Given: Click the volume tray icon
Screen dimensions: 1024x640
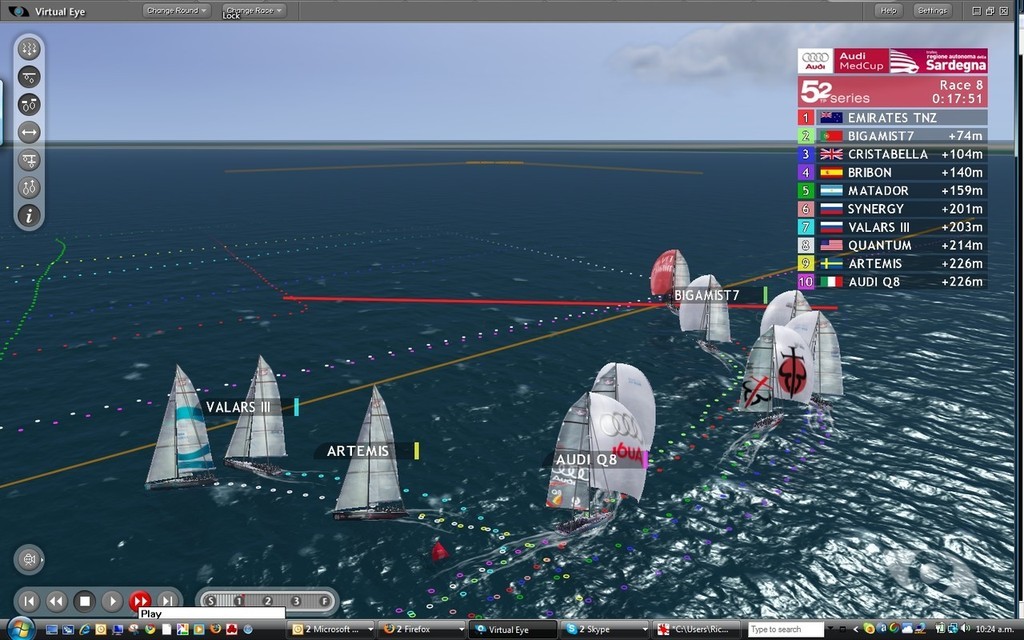Looking at the screenshot, I should click(965, 629).
